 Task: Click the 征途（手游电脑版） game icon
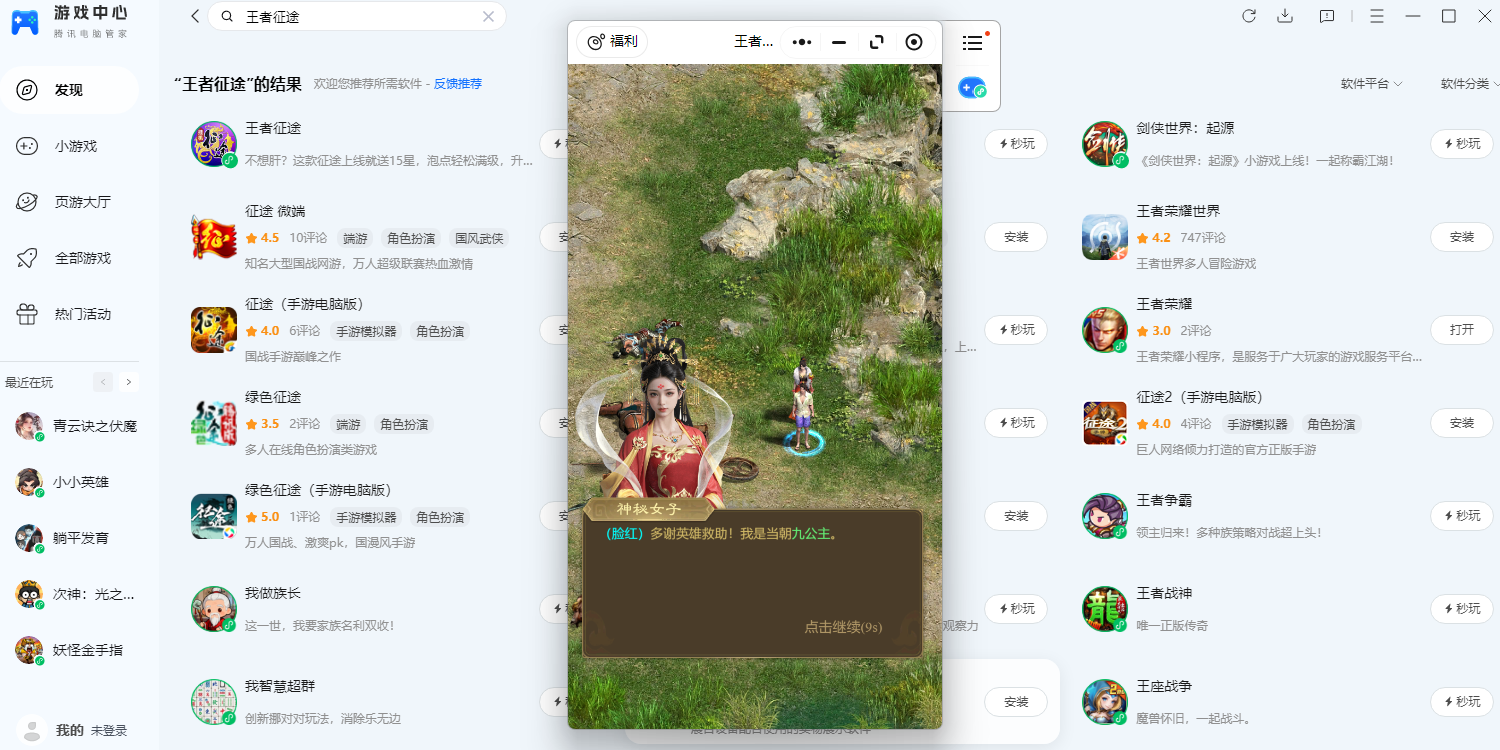214,330
